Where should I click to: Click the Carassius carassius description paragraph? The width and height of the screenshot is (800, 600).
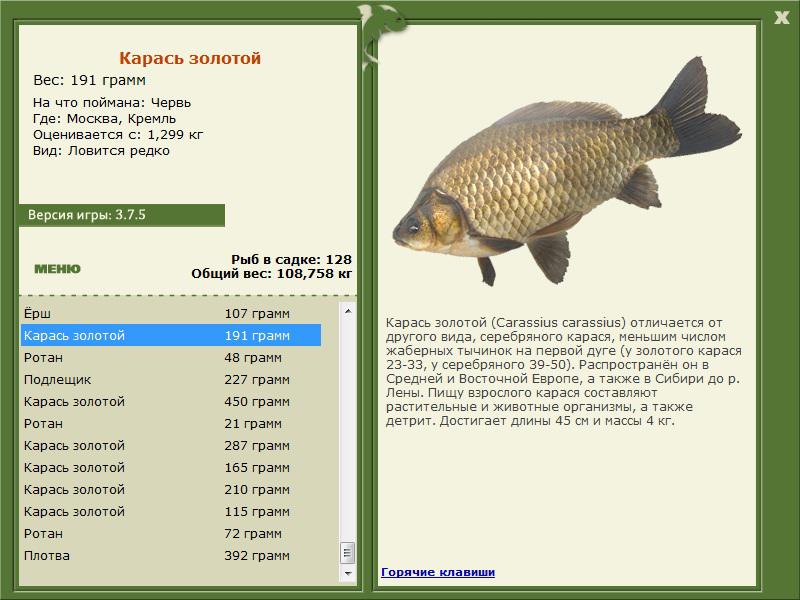point(564,371)
